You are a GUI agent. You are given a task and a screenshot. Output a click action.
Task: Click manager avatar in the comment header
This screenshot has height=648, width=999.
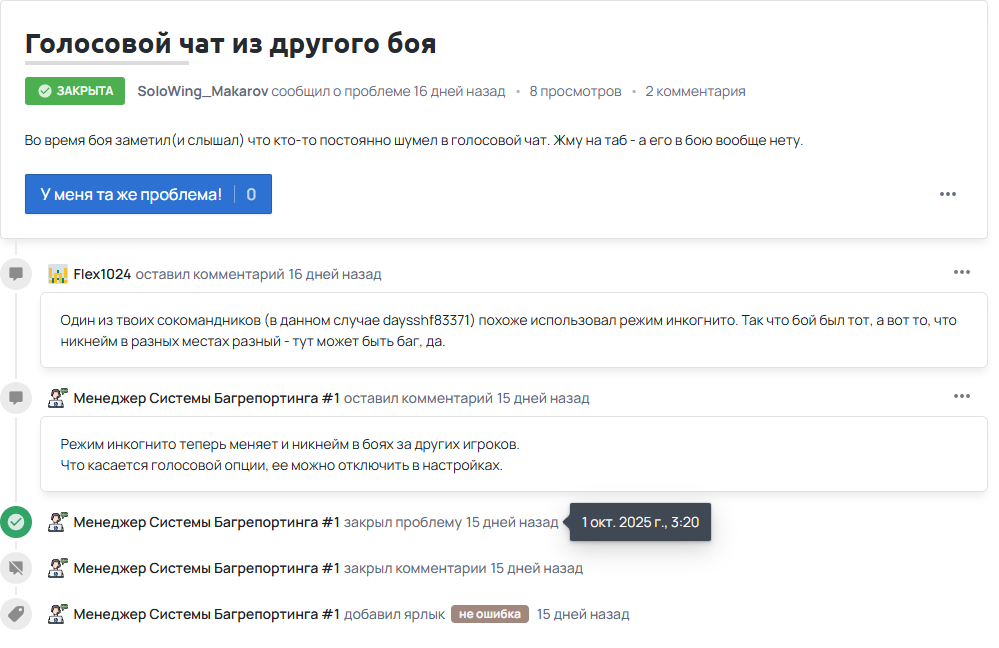pyautogui.click(x=58, y=398)
